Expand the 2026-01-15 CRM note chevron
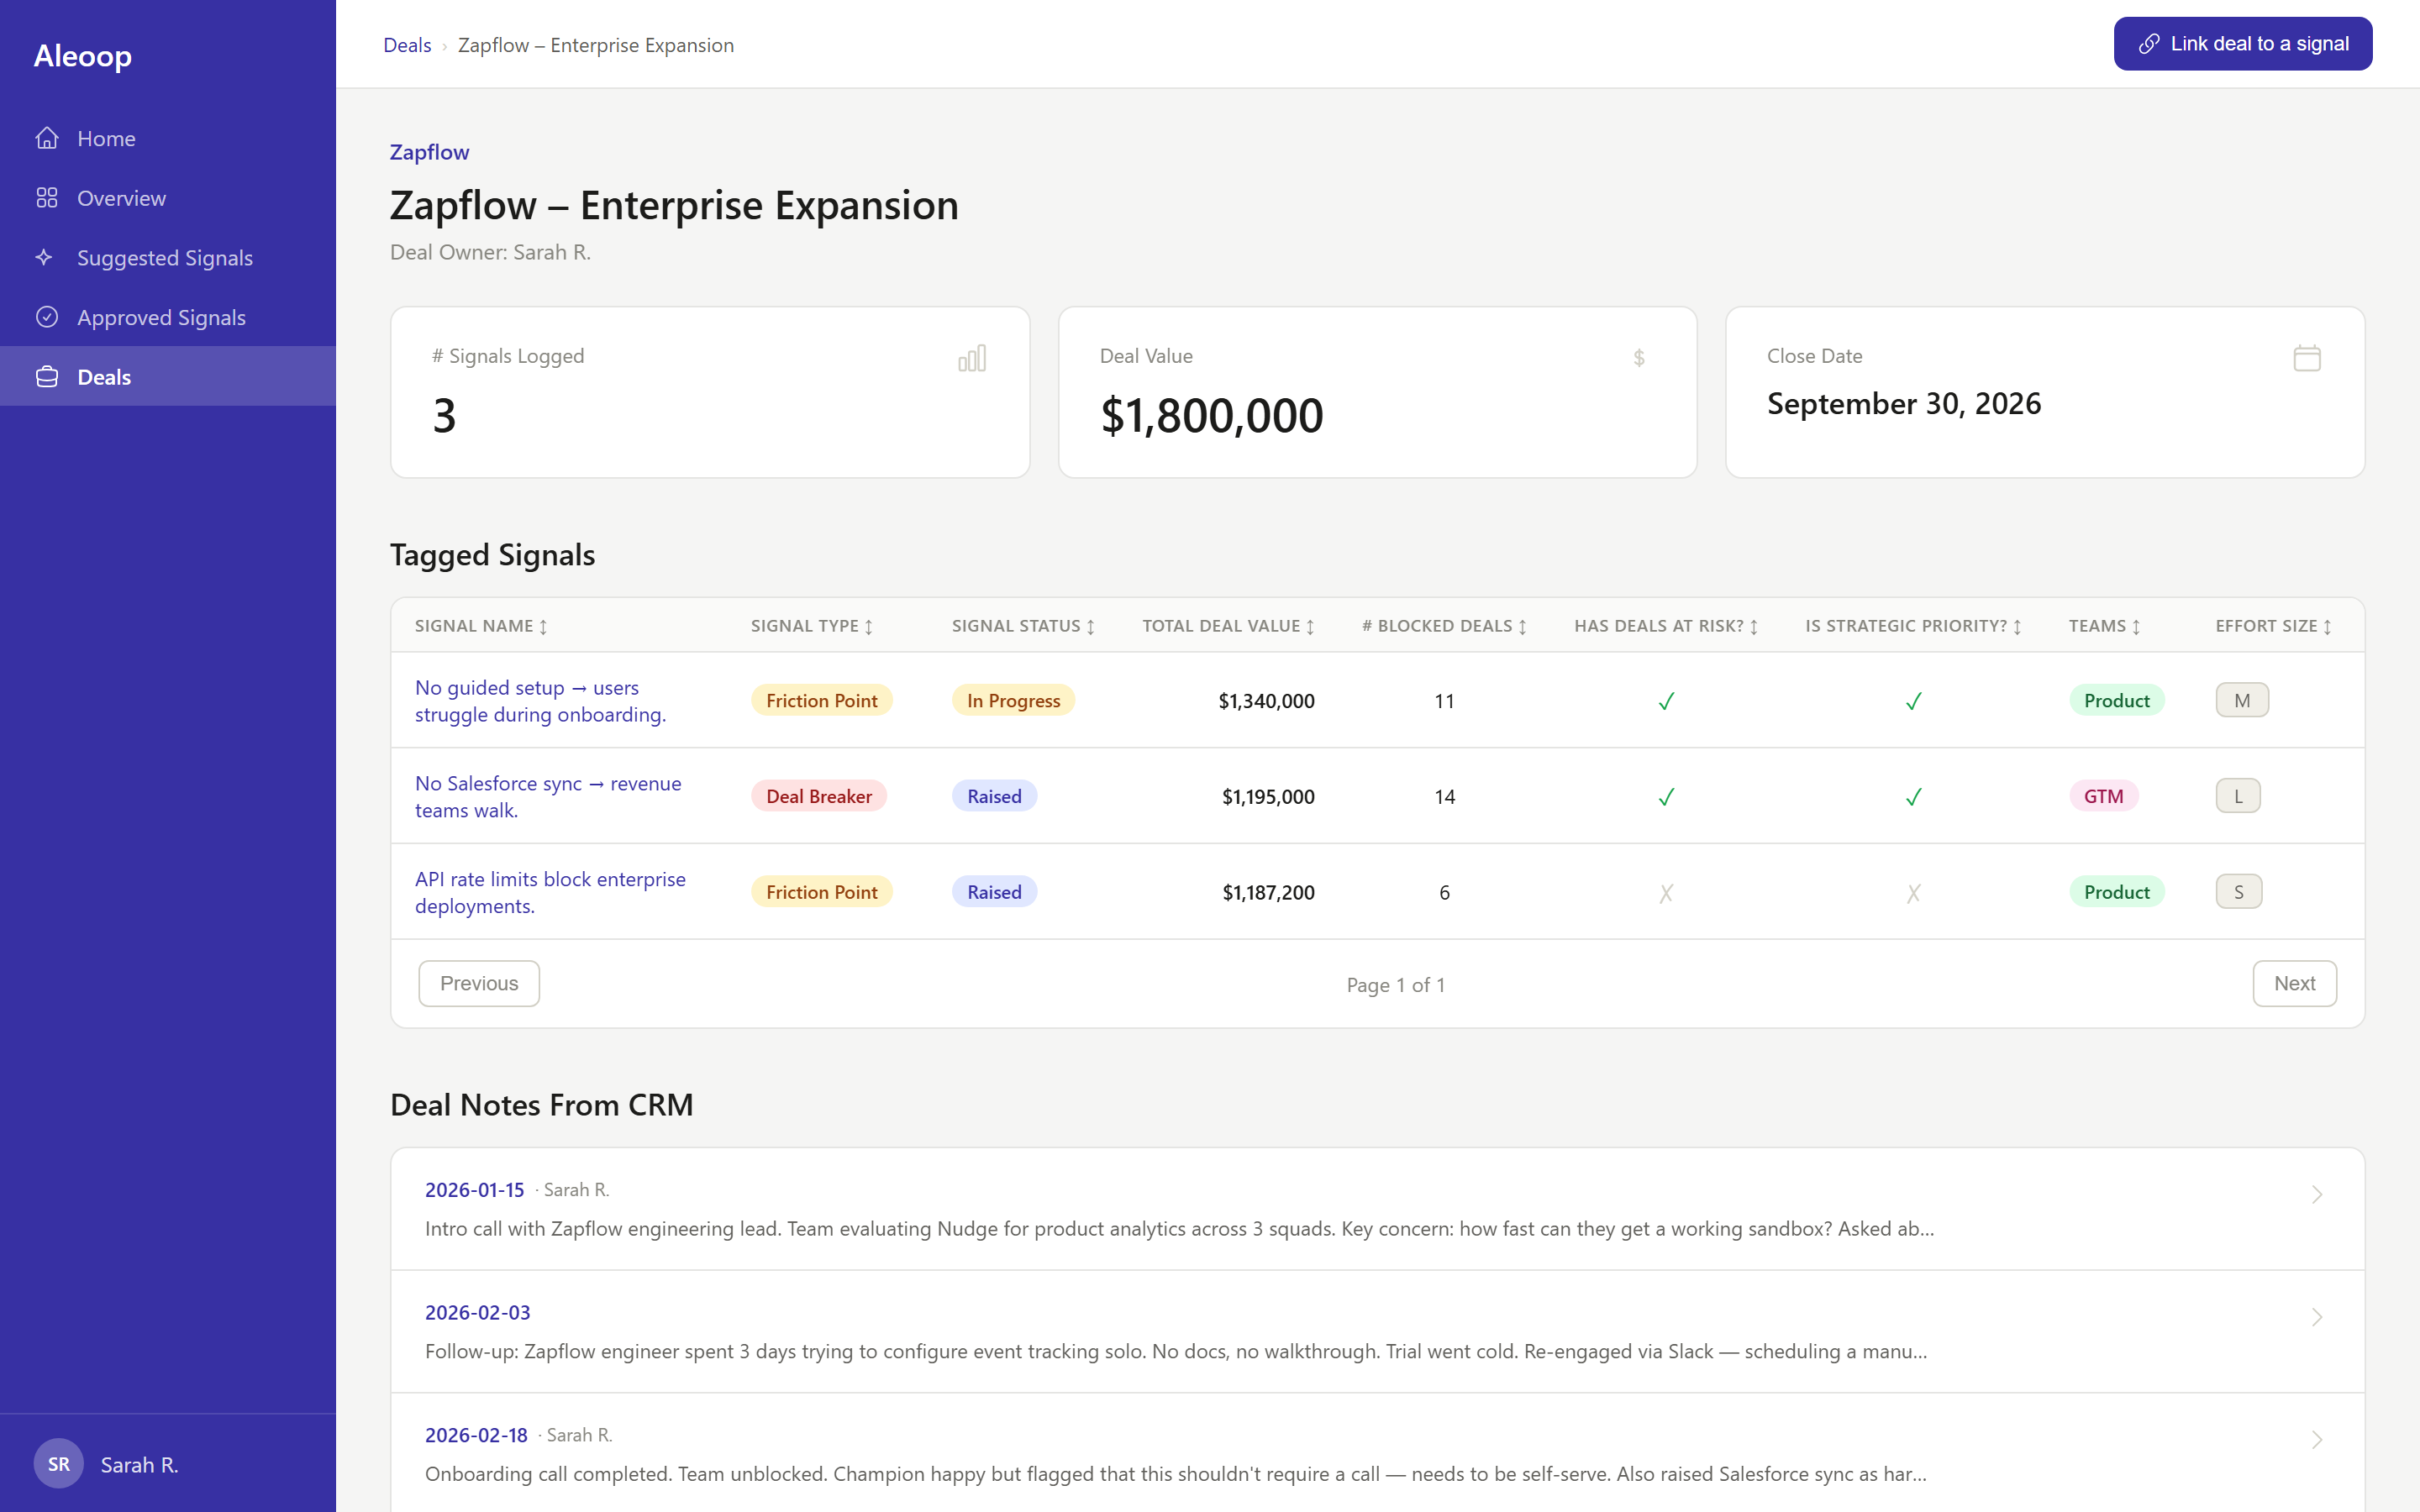This screenshot has width=2420, height=1512. (x=2317, y=1195)
